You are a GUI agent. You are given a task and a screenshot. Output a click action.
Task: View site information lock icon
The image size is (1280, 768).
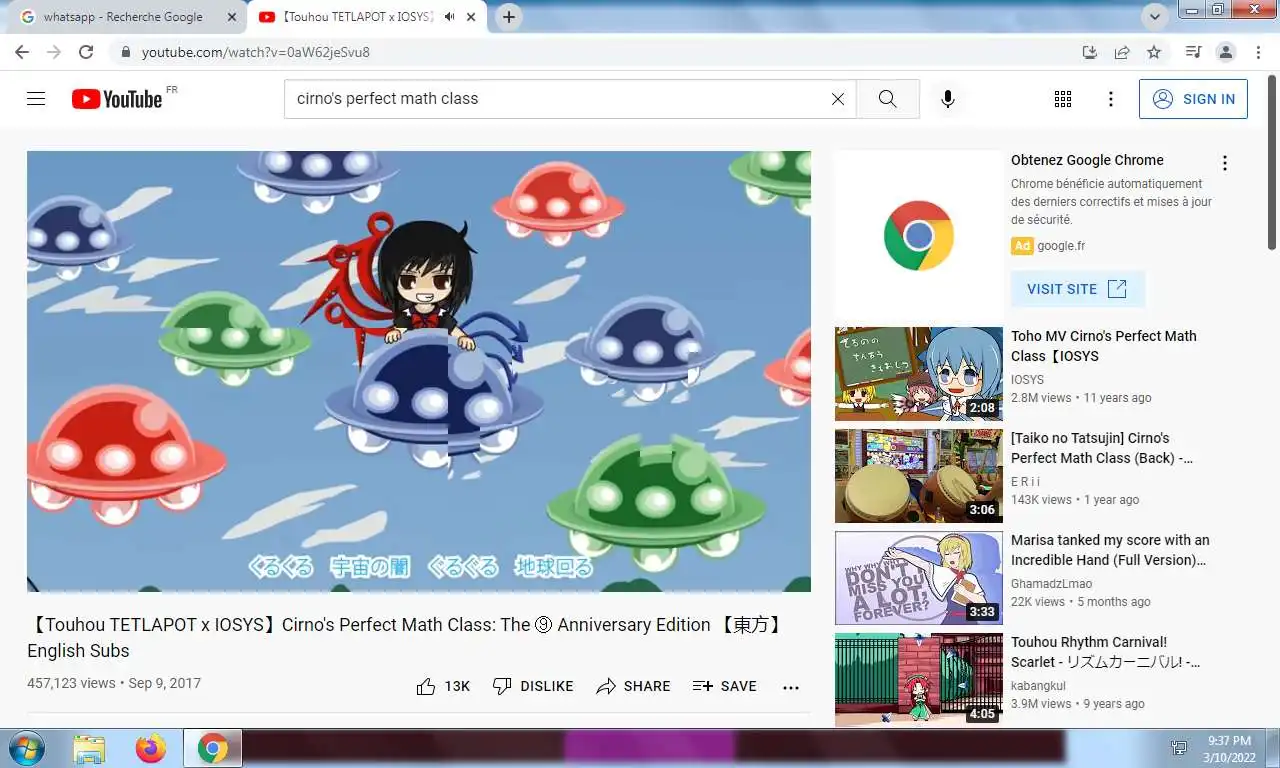(125, 52)
